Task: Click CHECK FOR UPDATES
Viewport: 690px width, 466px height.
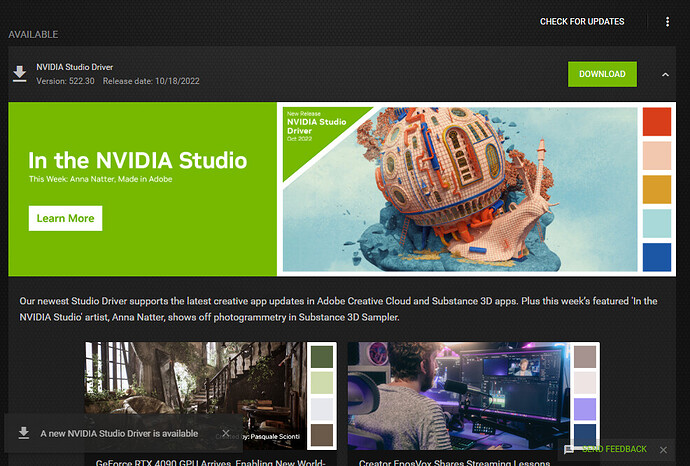Action: [582, 22]
